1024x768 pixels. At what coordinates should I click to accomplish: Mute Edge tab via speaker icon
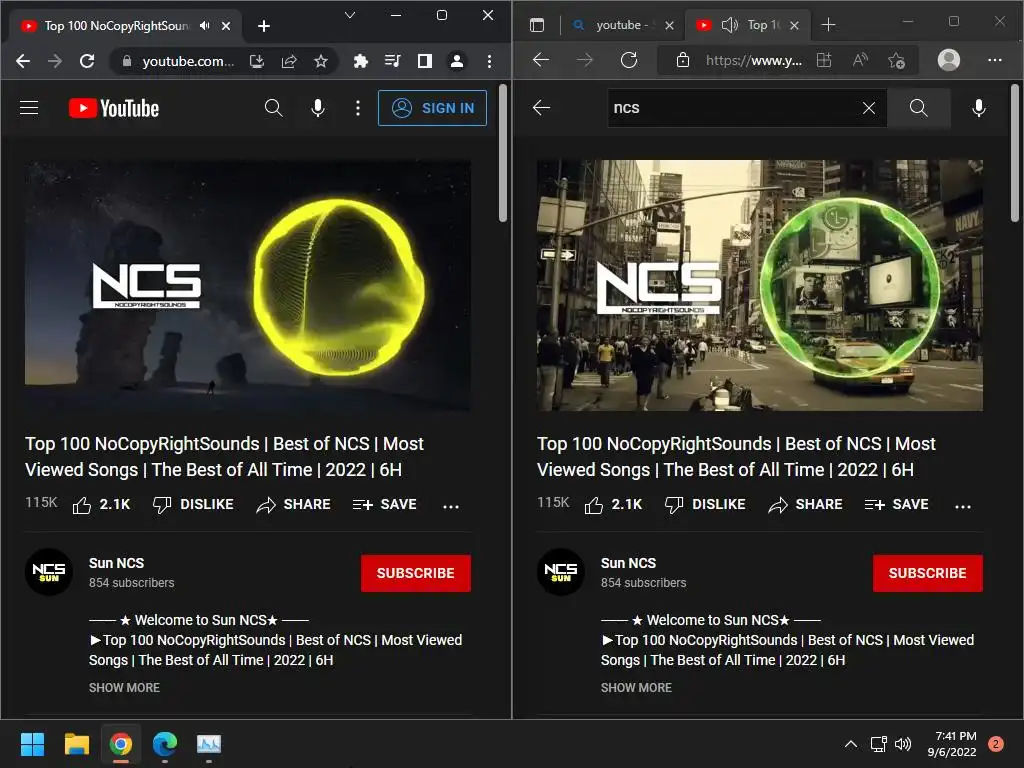[729, 25]
